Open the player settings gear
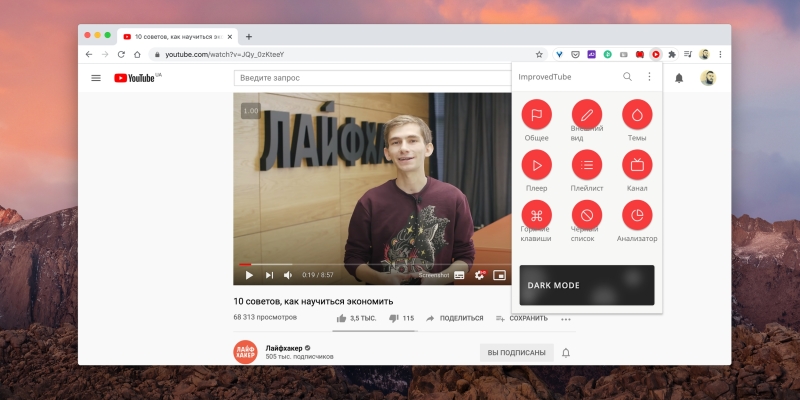The image size is (800, 400). point(480,275)
